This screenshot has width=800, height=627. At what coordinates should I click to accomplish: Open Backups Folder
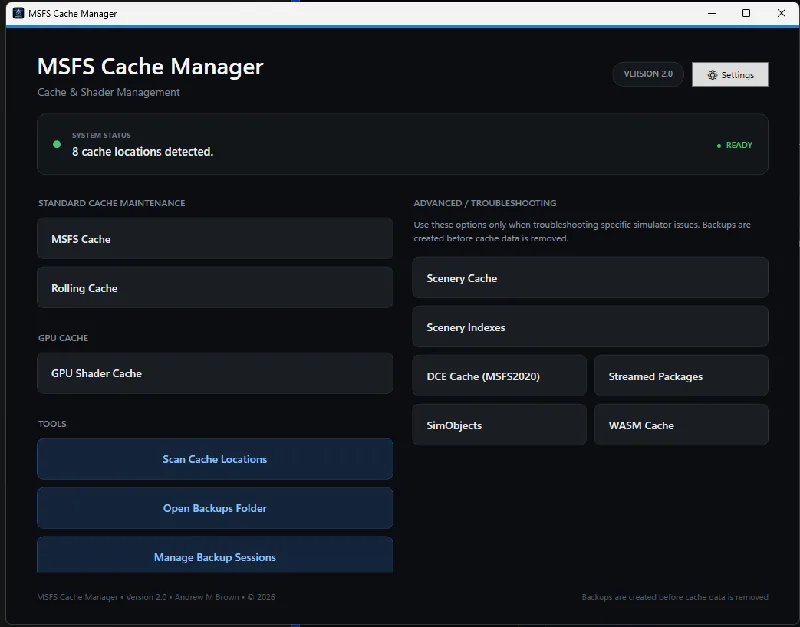tap(215, 508)
